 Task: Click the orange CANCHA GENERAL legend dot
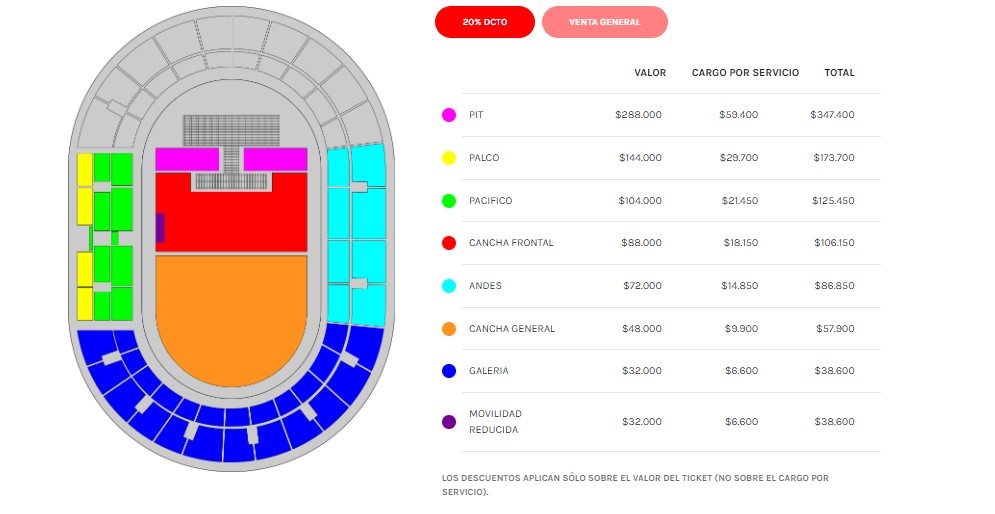pos(449,329)
